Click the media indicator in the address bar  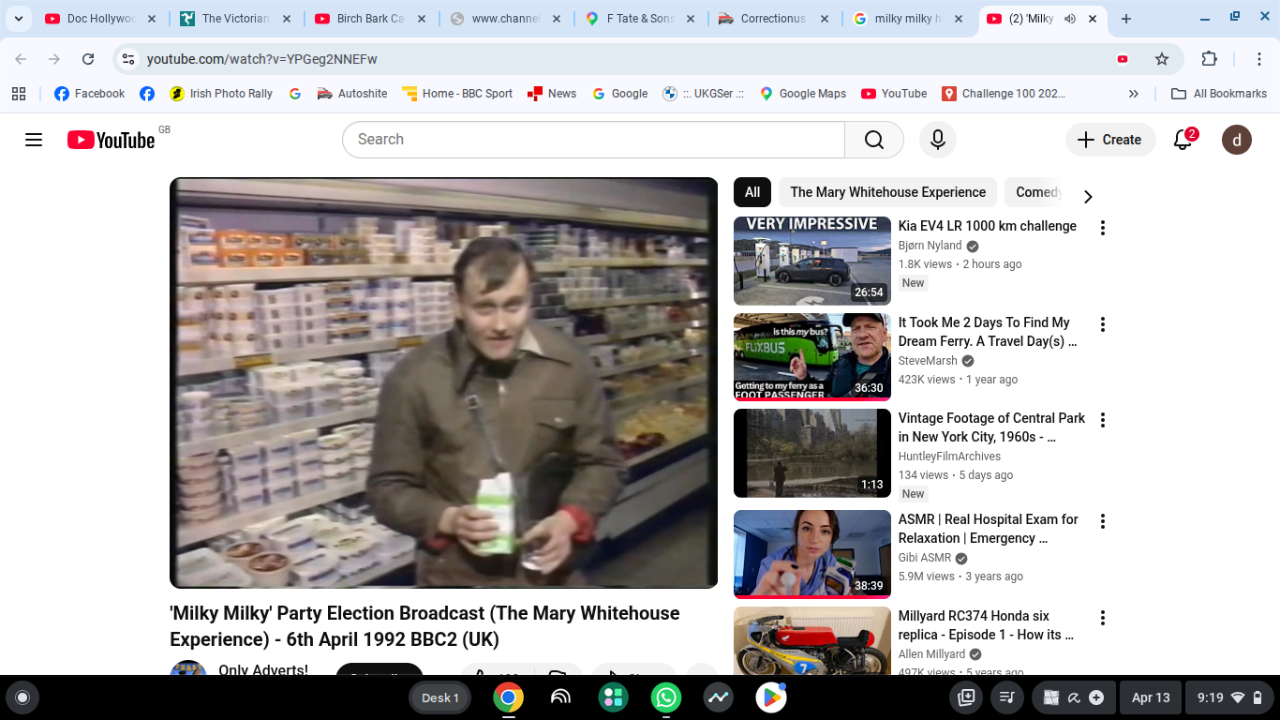[x=1123, y=59]
